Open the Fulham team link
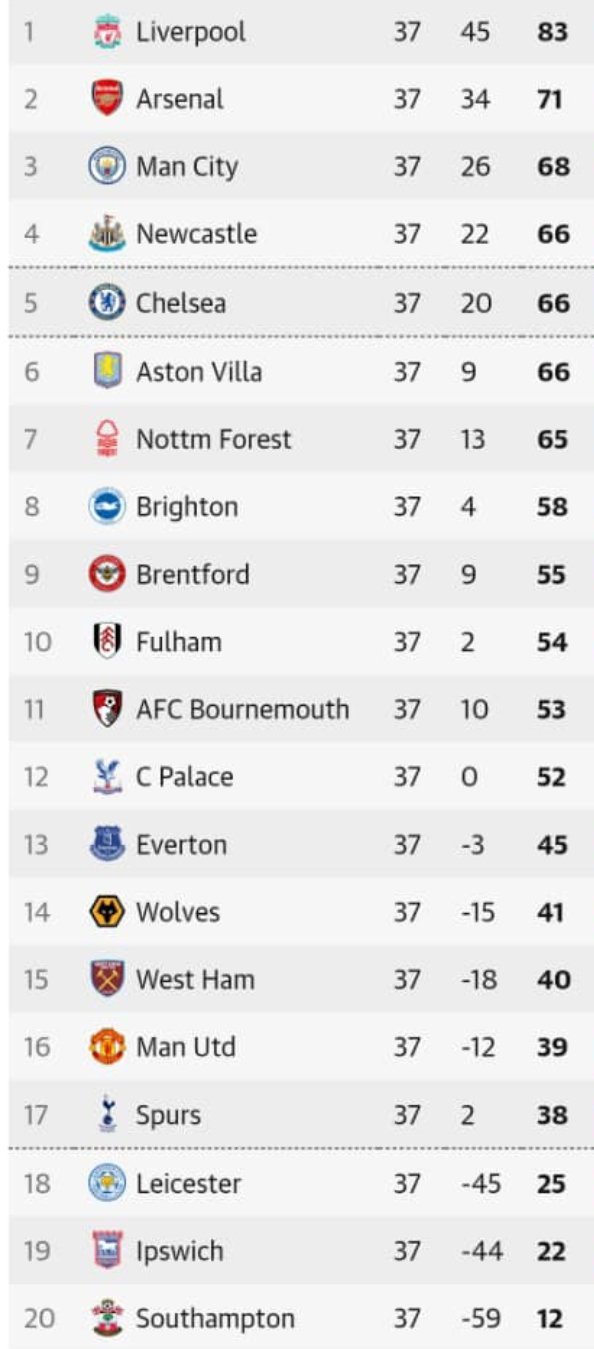Screen dimensions: 594x1349 pos(179,641)
